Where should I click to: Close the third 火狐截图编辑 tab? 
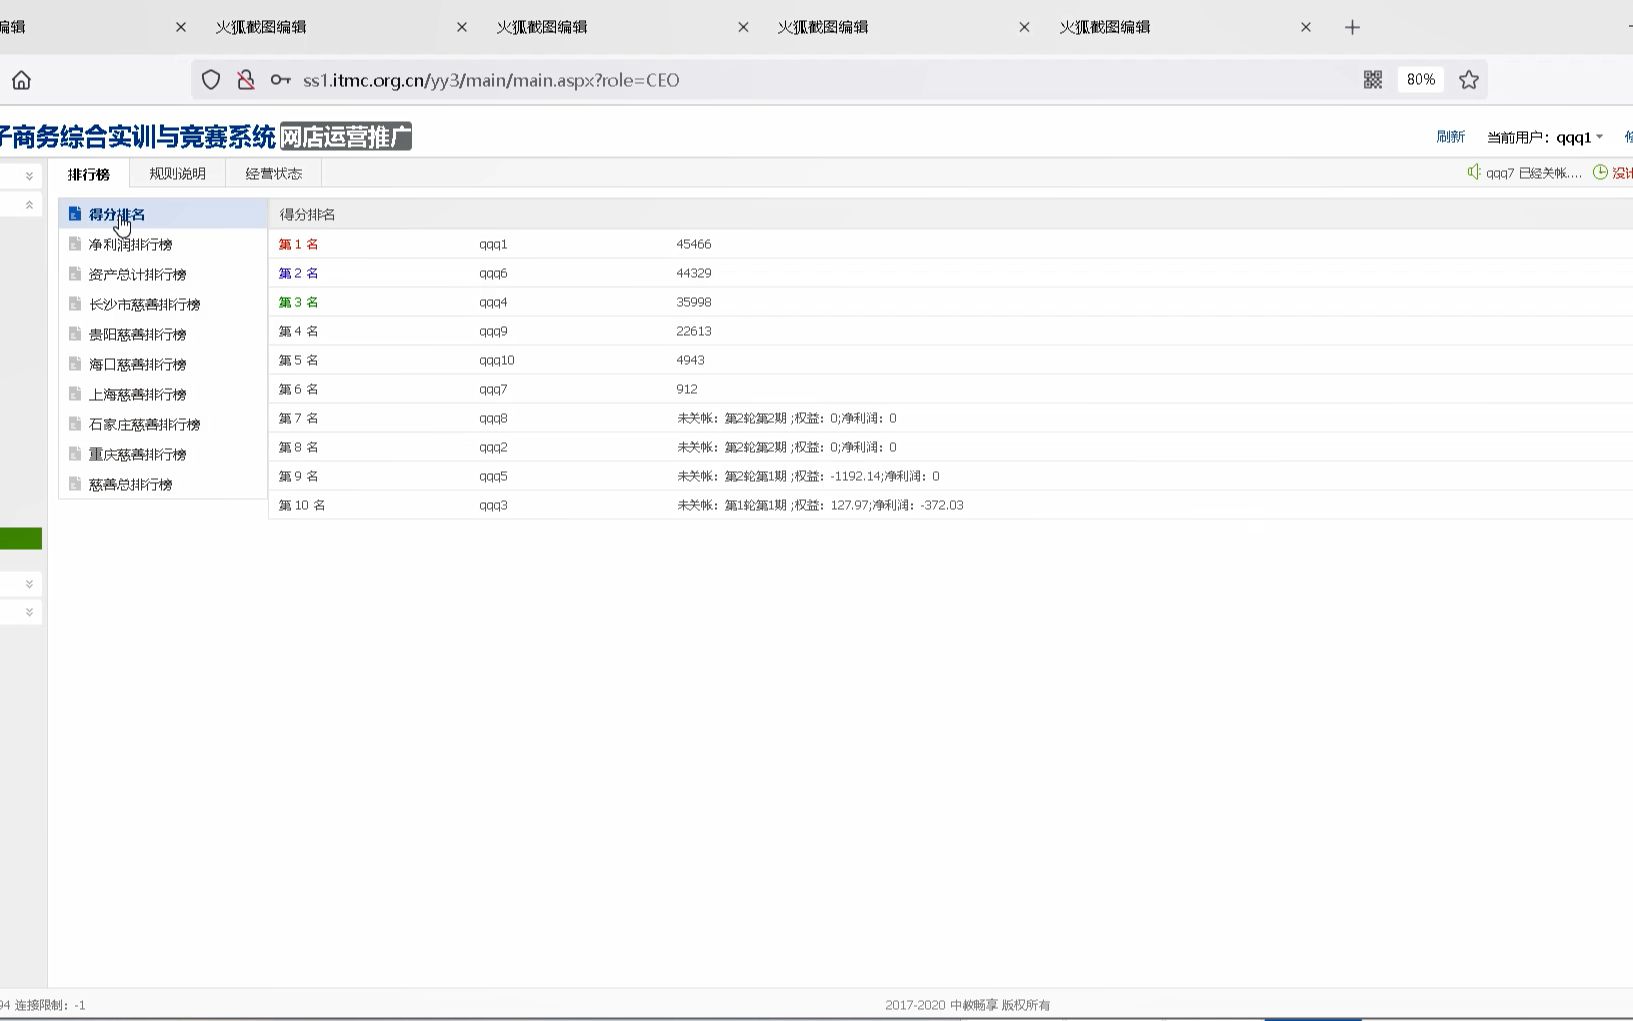click(x=743, y=27)
